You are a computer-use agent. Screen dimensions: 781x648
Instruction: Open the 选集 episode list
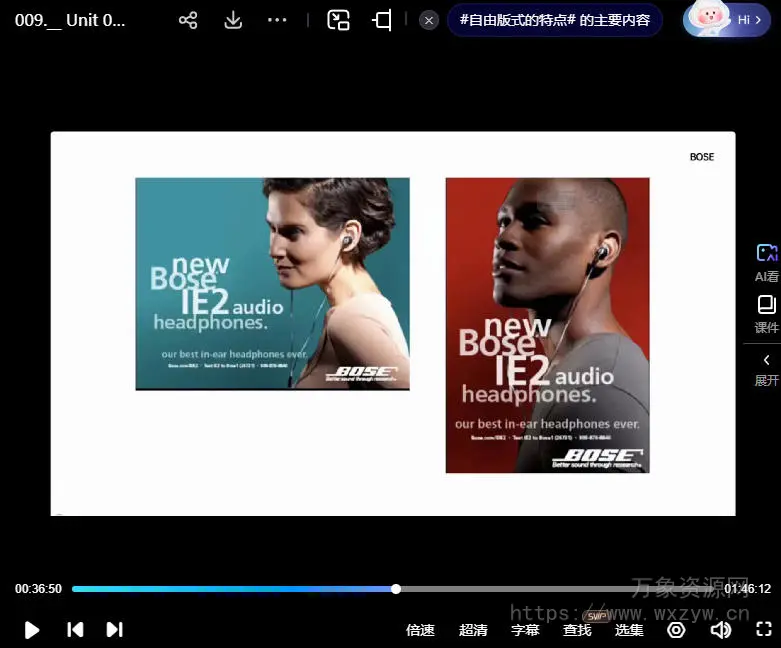[x=629, y=630]
